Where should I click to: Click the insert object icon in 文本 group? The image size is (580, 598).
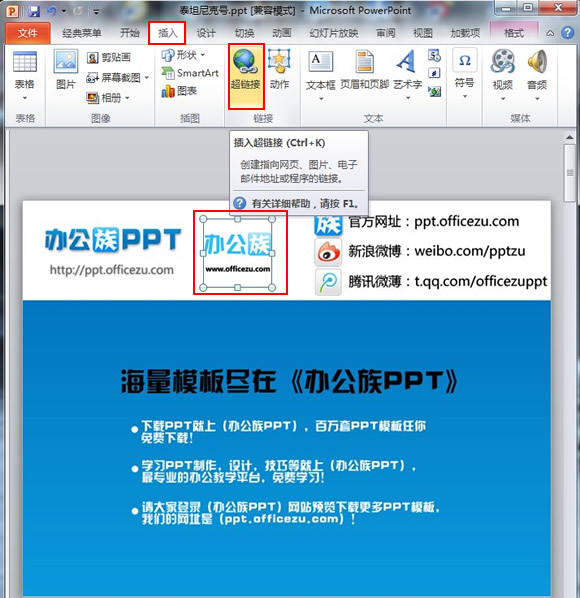pos(434,91)
